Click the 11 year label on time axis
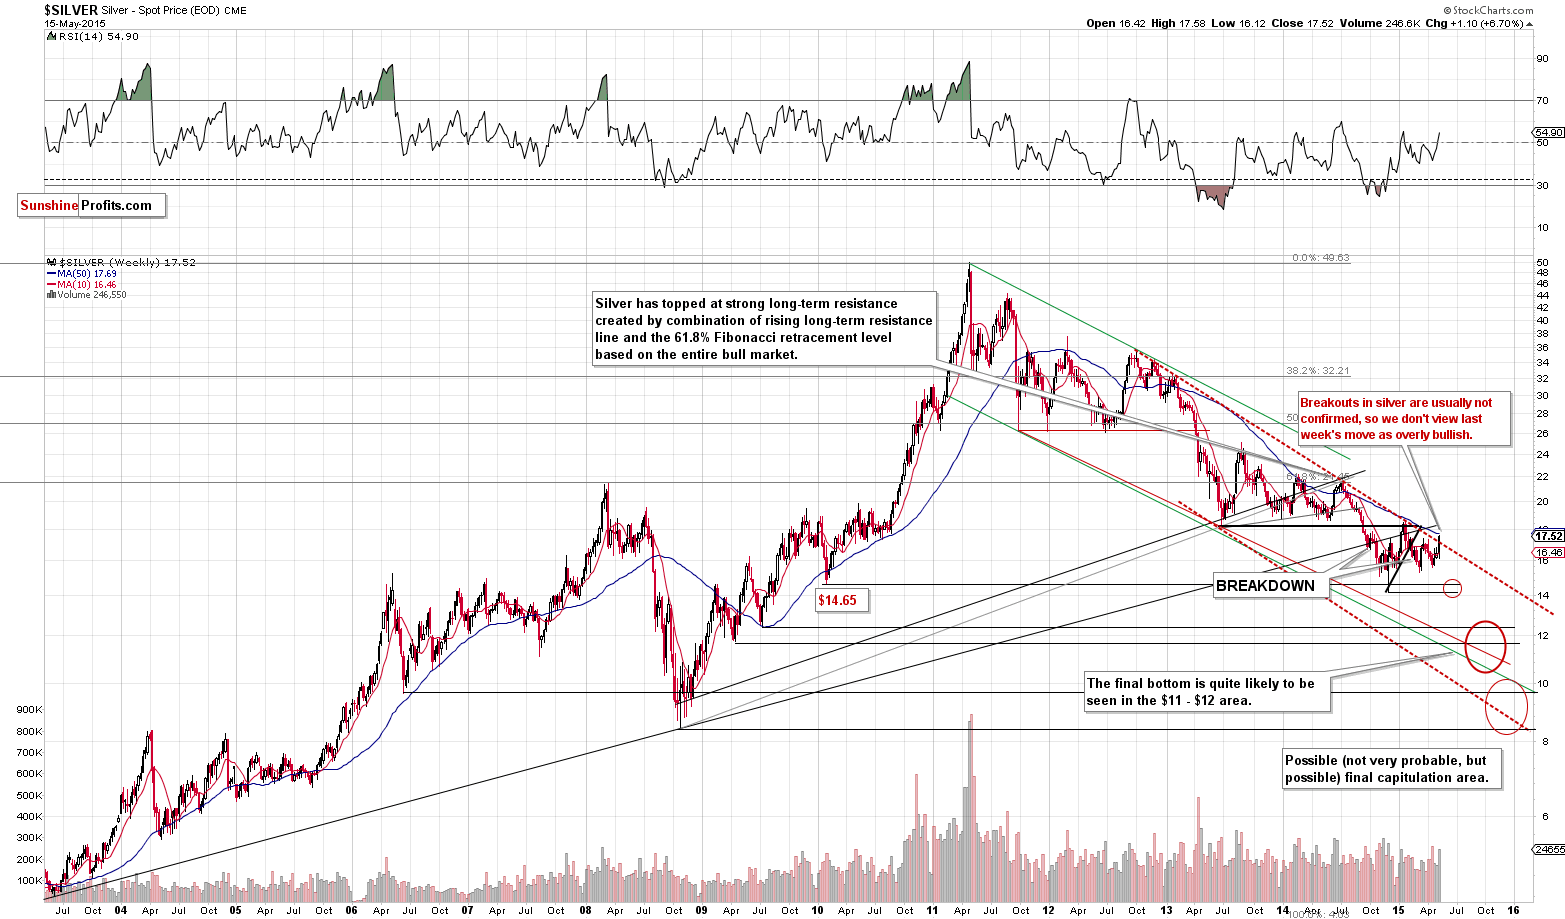The width and height of the screenshot is (1565, 919). [932, 910]
